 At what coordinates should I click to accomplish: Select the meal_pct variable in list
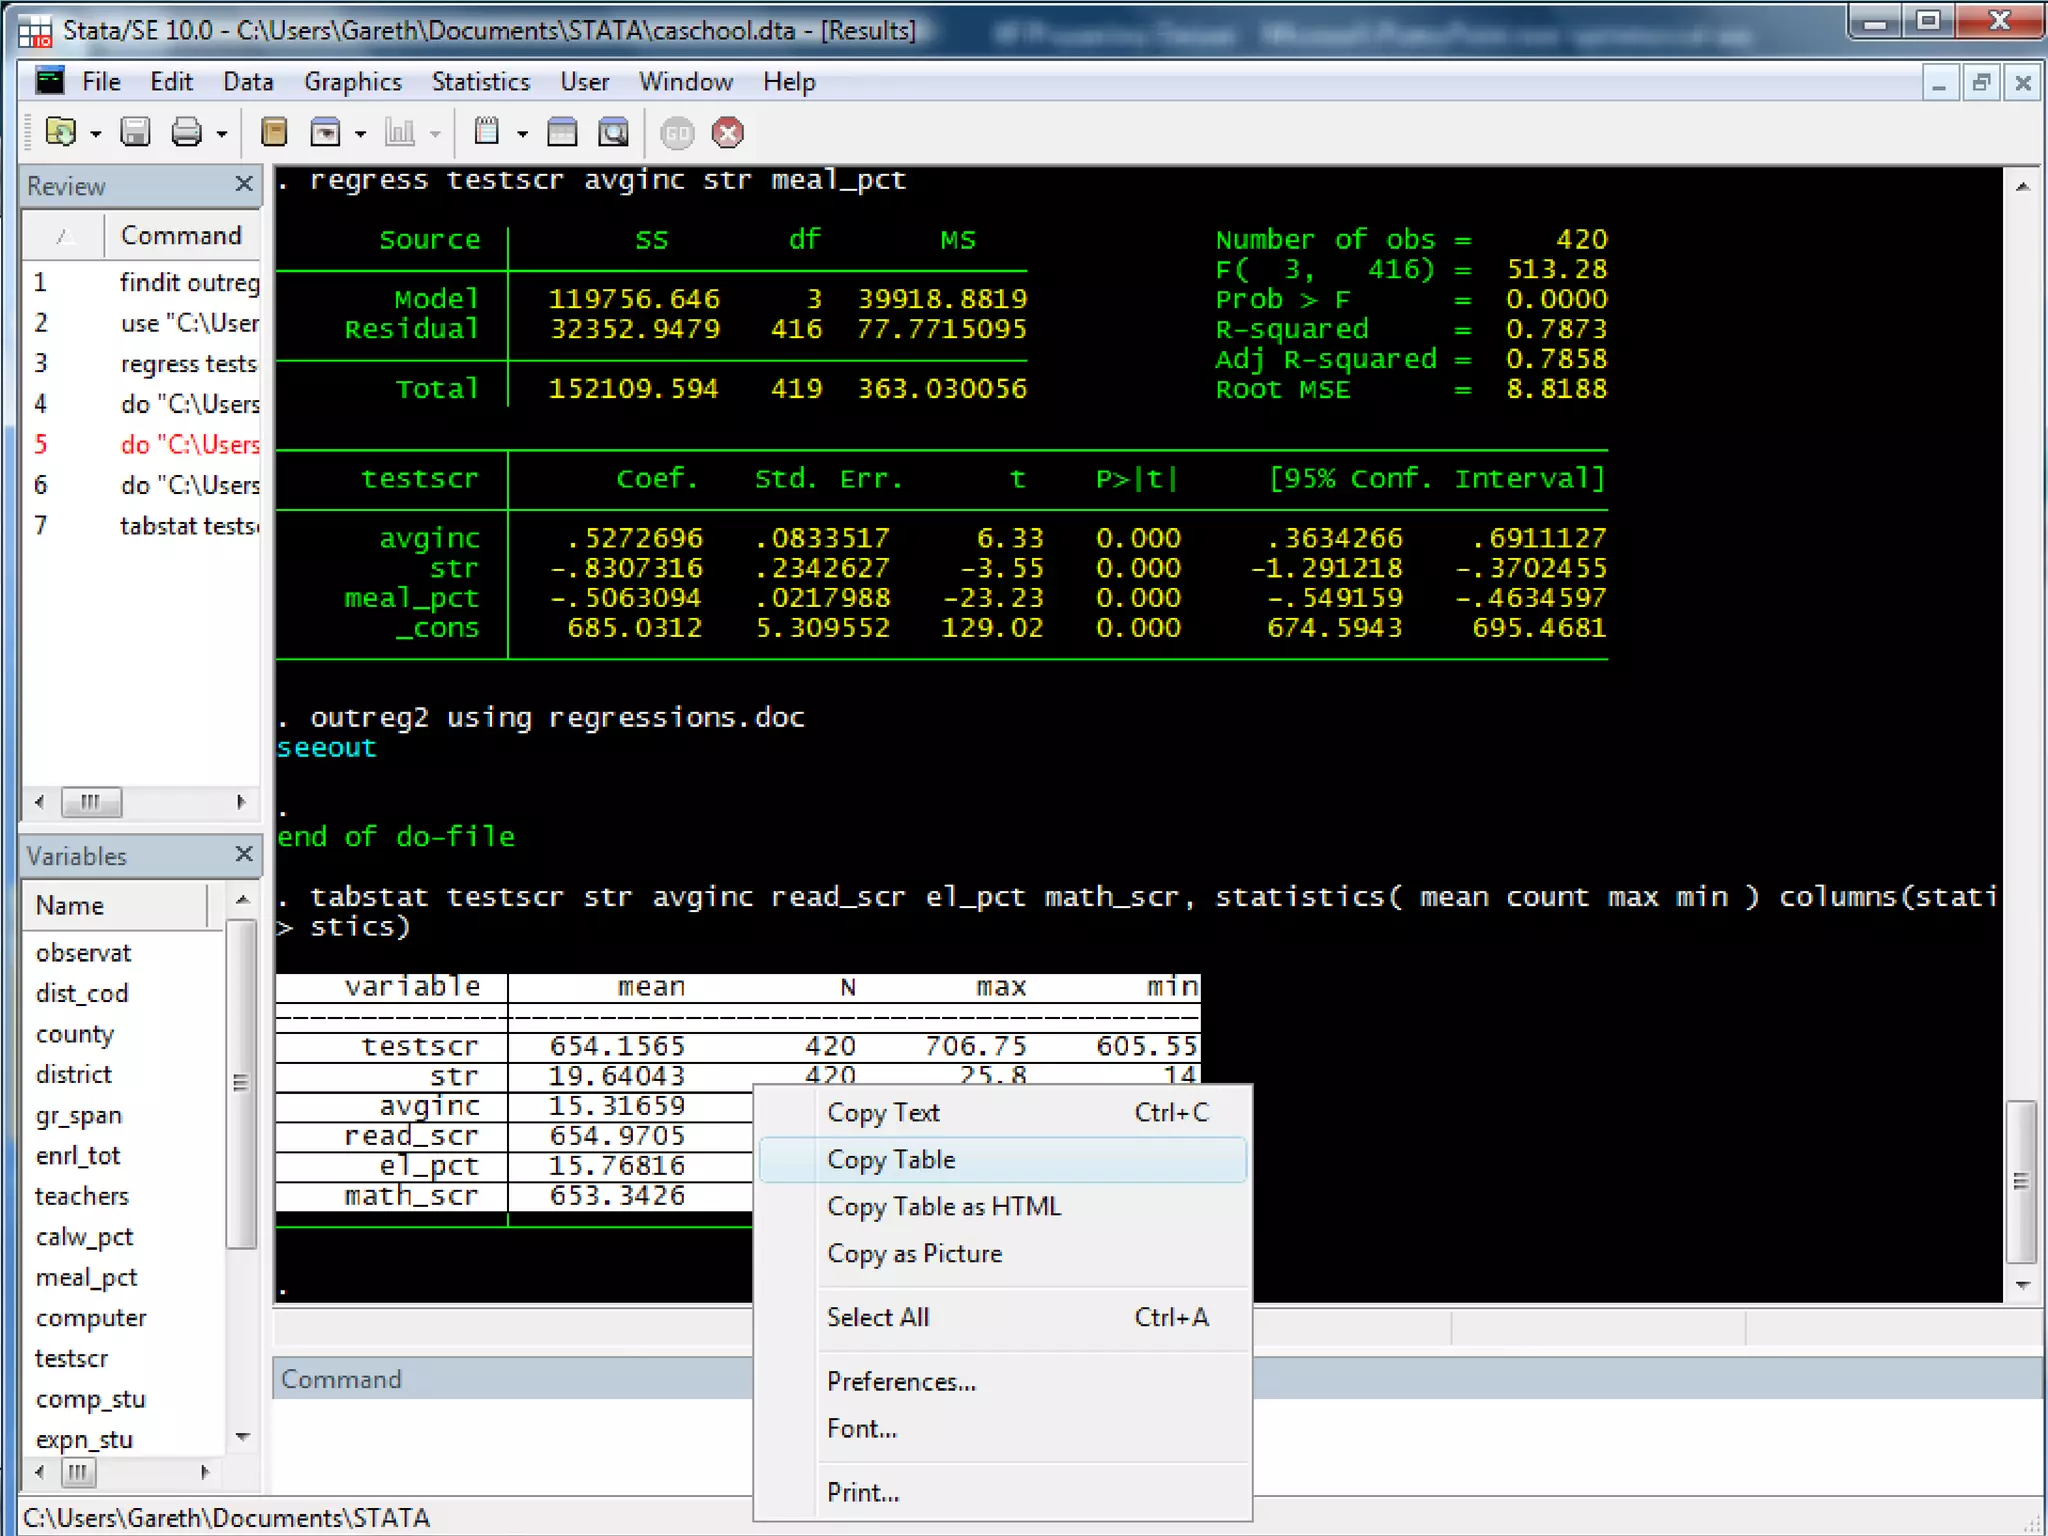pos(86,1278)
